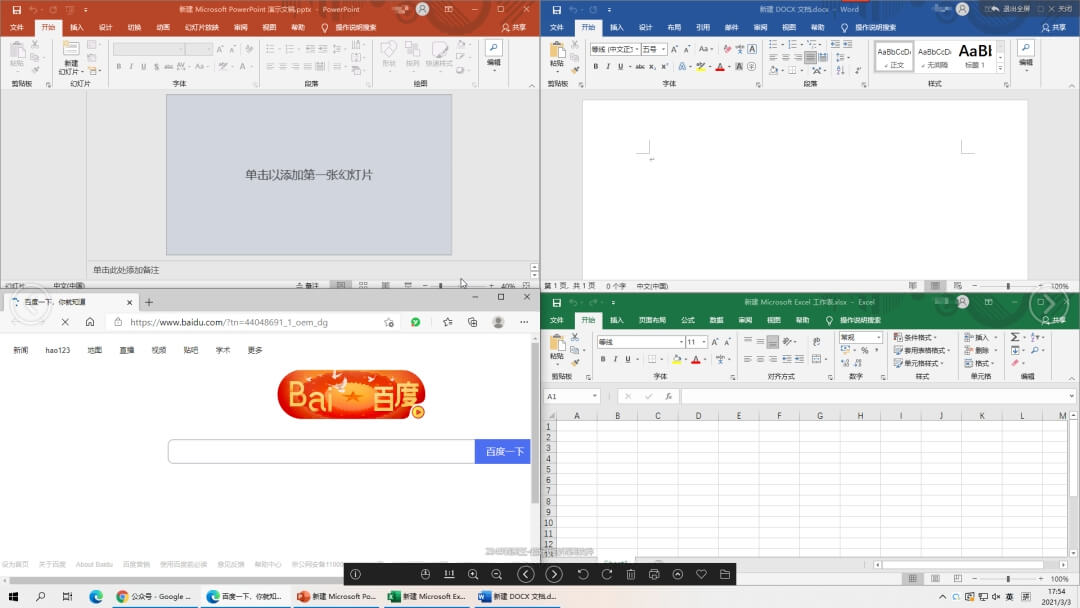Open the 插入 tab in Word
Viewport: 1080px width, 608px height.
click(616, 28)
